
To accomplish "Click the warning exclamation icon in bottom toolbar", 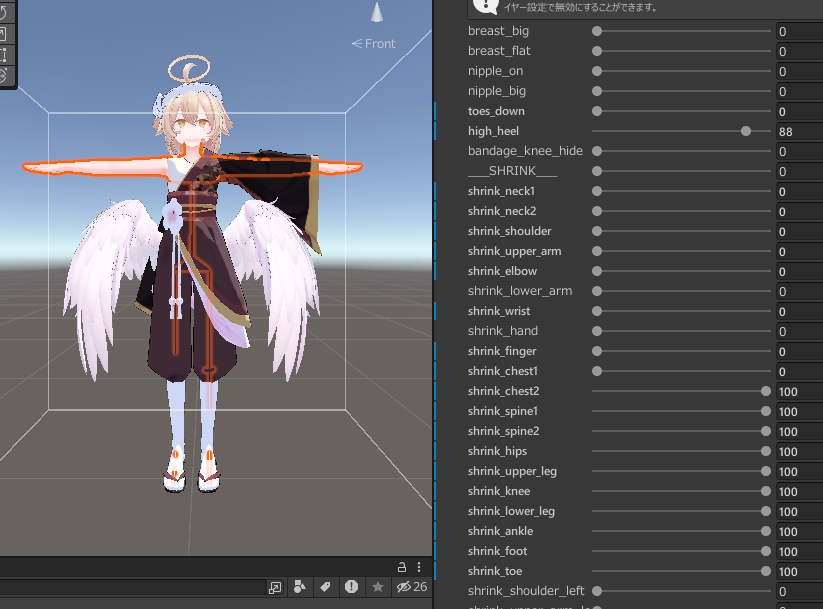I will [x=352, y=588].
